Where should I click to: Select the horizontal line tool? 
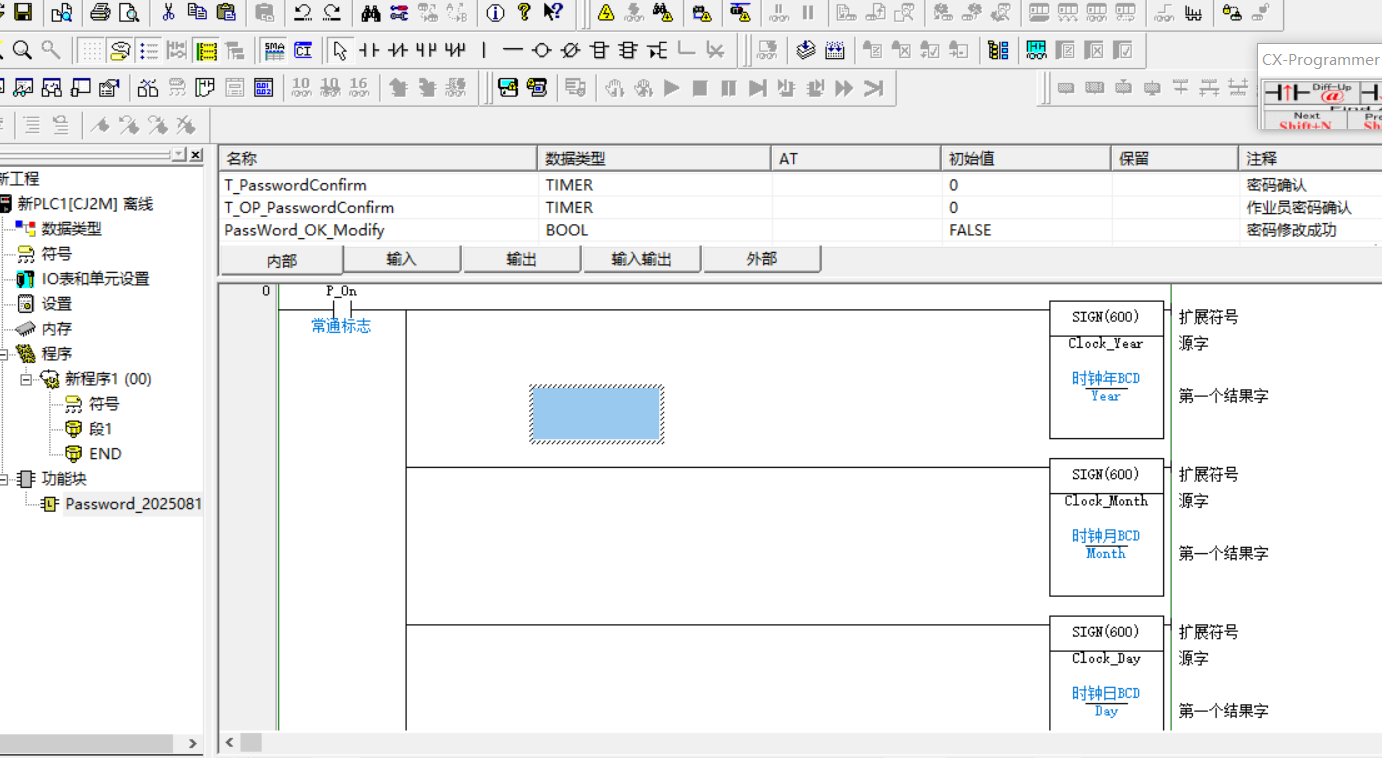point(513,50)
